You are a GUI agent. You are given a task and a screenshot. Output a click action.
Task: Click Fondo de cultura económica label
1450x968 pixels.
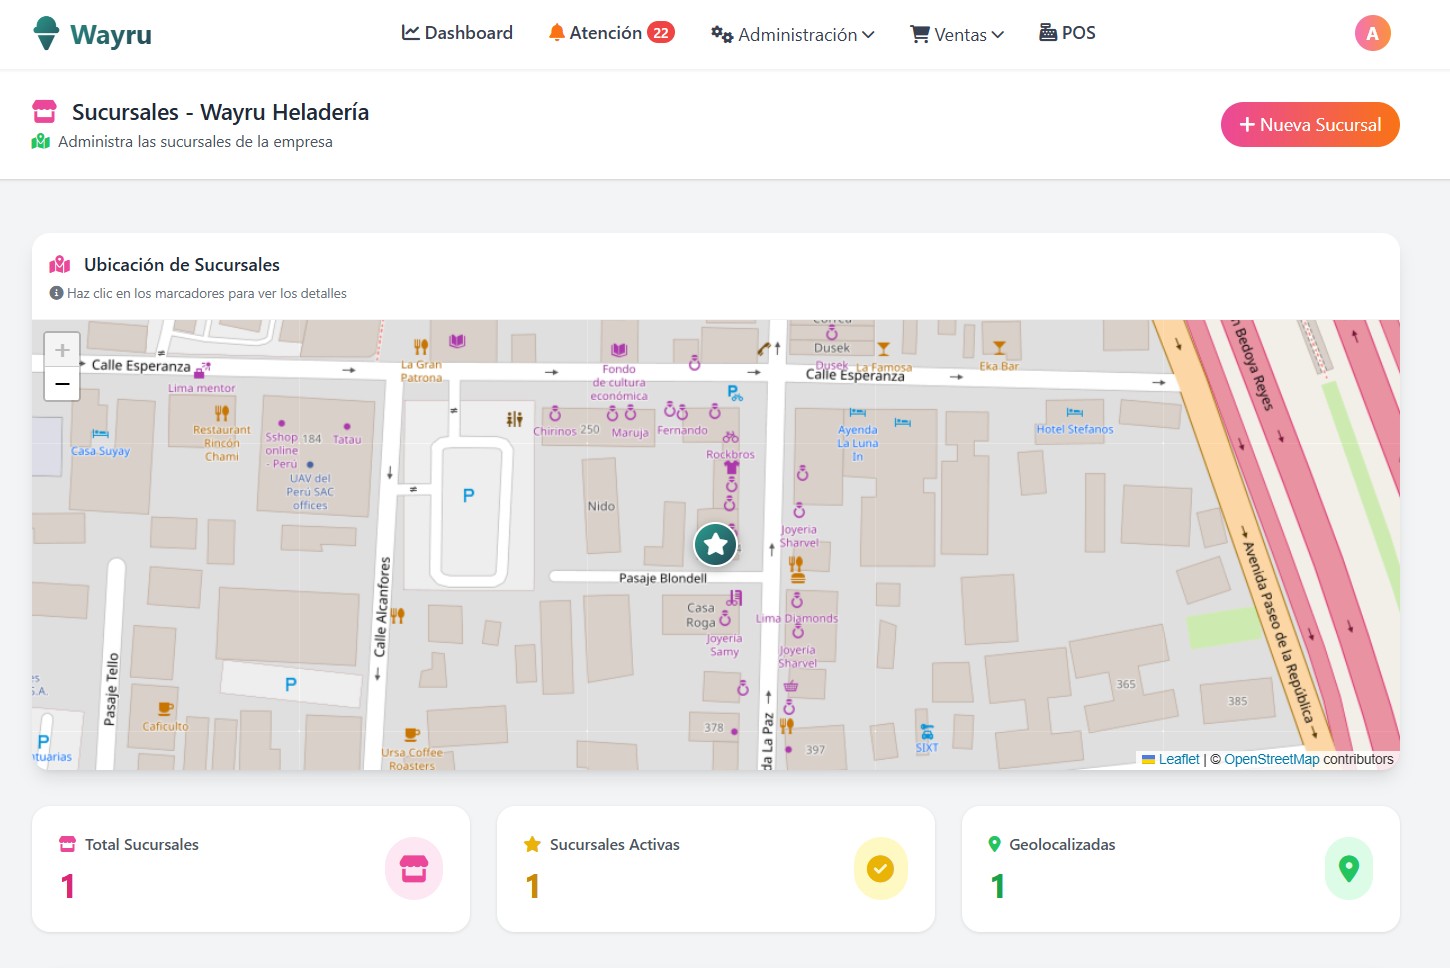[x=619, y=382]
